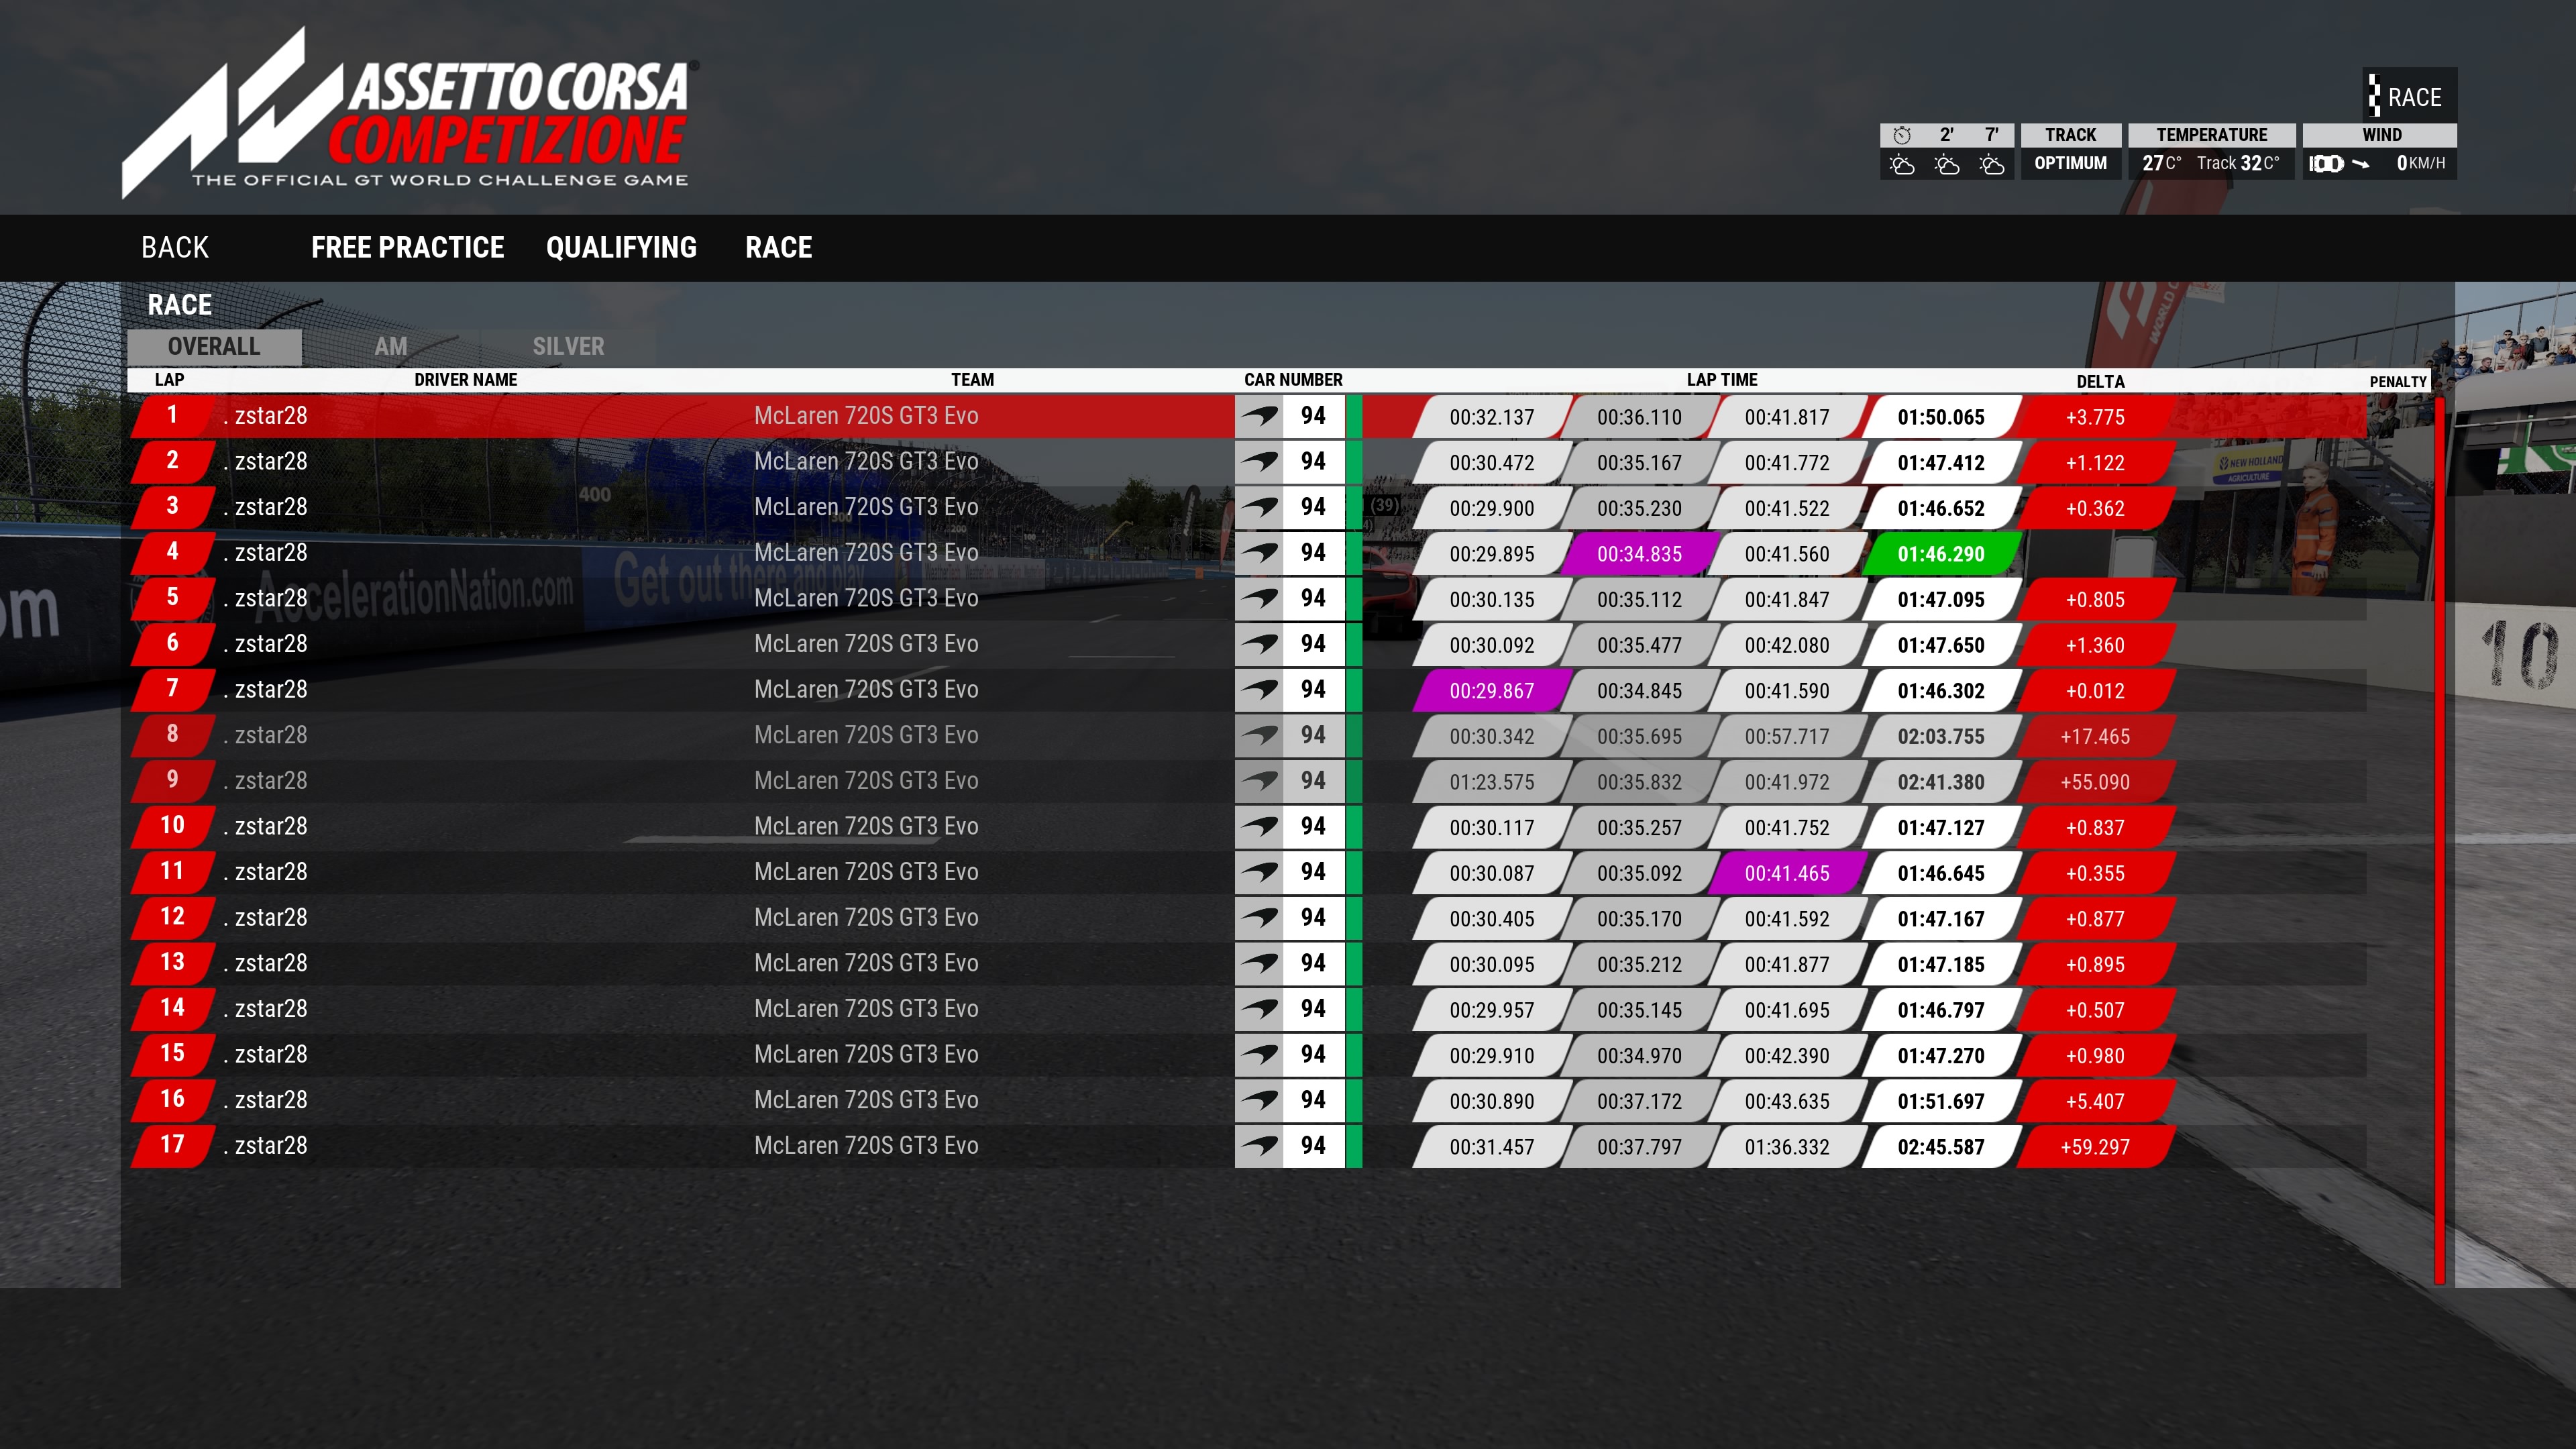The width and height of the screenshot is (2576, 1449).
Task: Open the FREE PRACTICE session results
Action: (x=407, y=247)
